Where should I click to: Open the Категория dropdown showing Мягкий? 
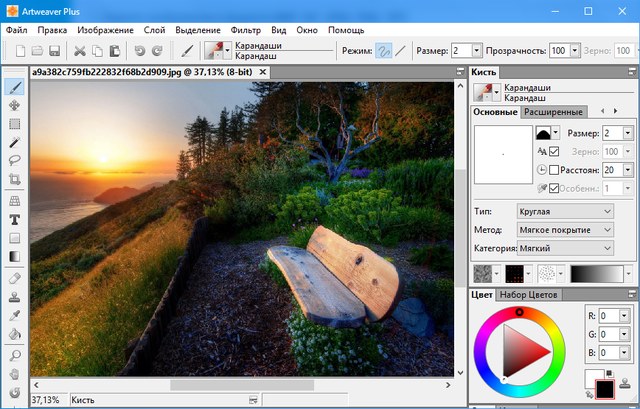564,248
